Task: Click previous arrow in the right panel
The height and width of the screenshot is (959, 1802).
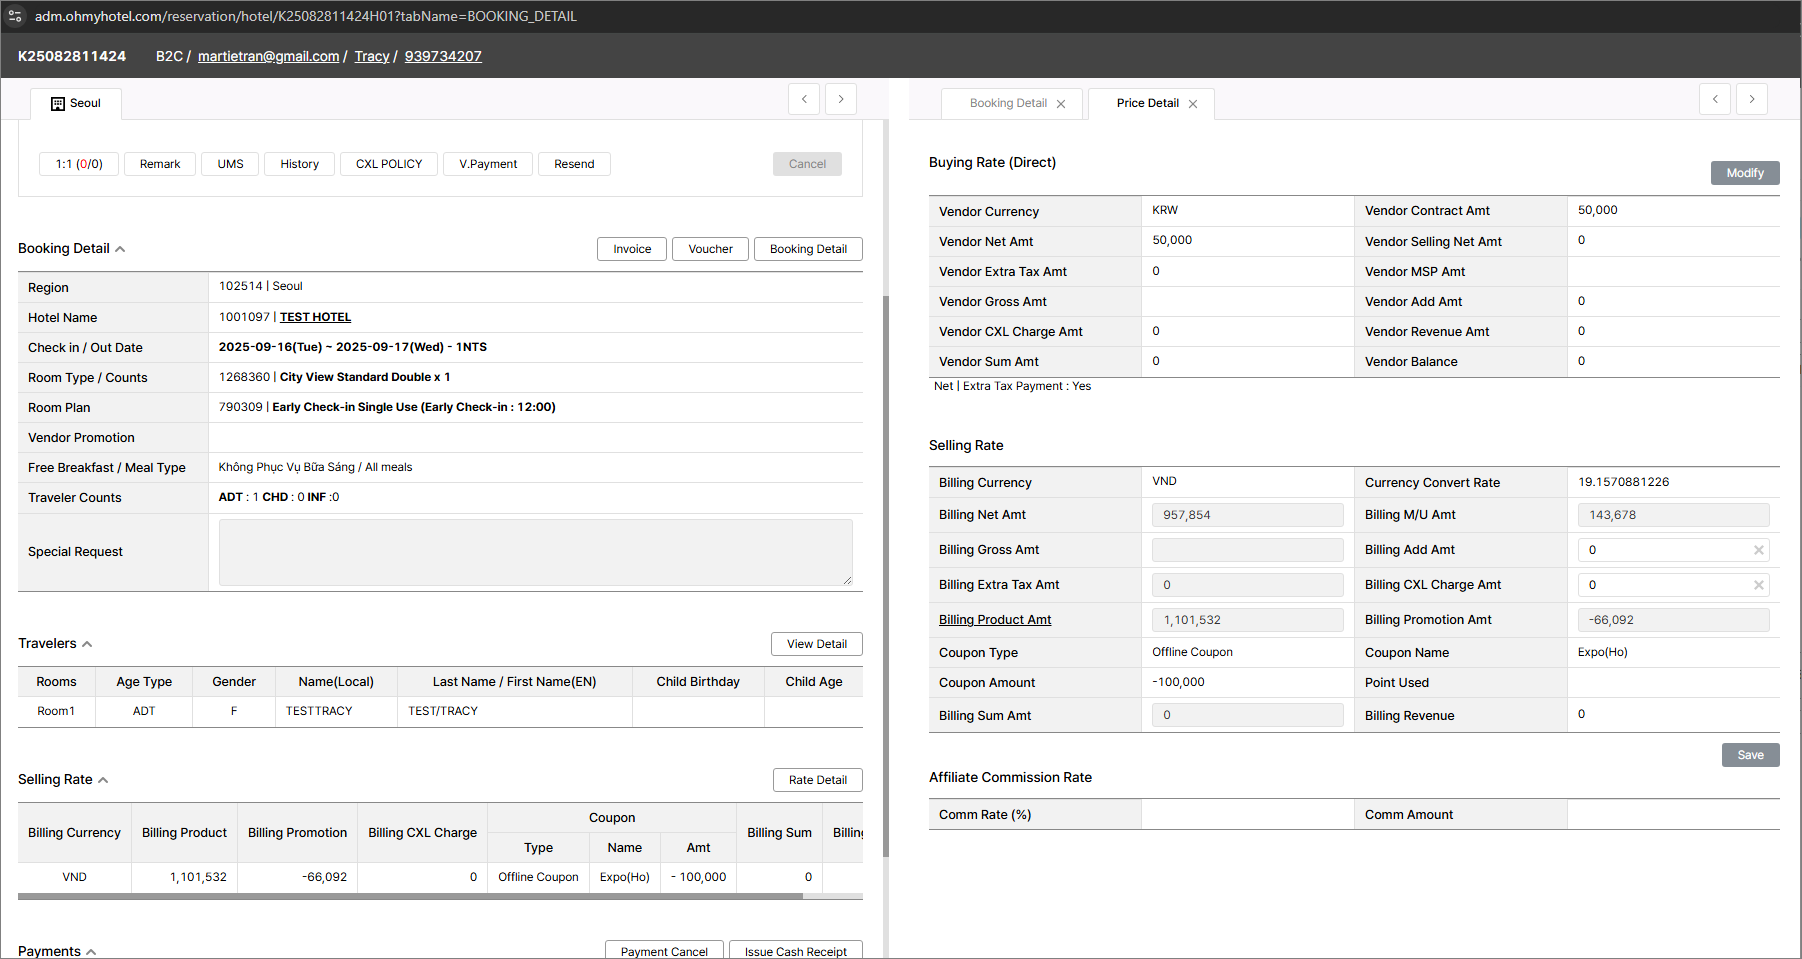Action: pyautogui.click(x=1715, y=99)
